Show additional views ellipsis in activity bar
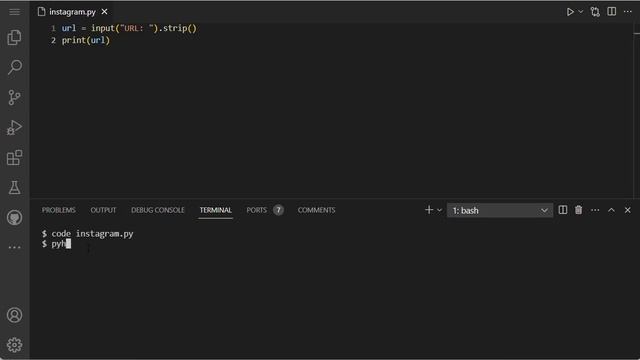The height and width of the screenshot is (360, 640). pyautogui.click(x=14, y=247)
